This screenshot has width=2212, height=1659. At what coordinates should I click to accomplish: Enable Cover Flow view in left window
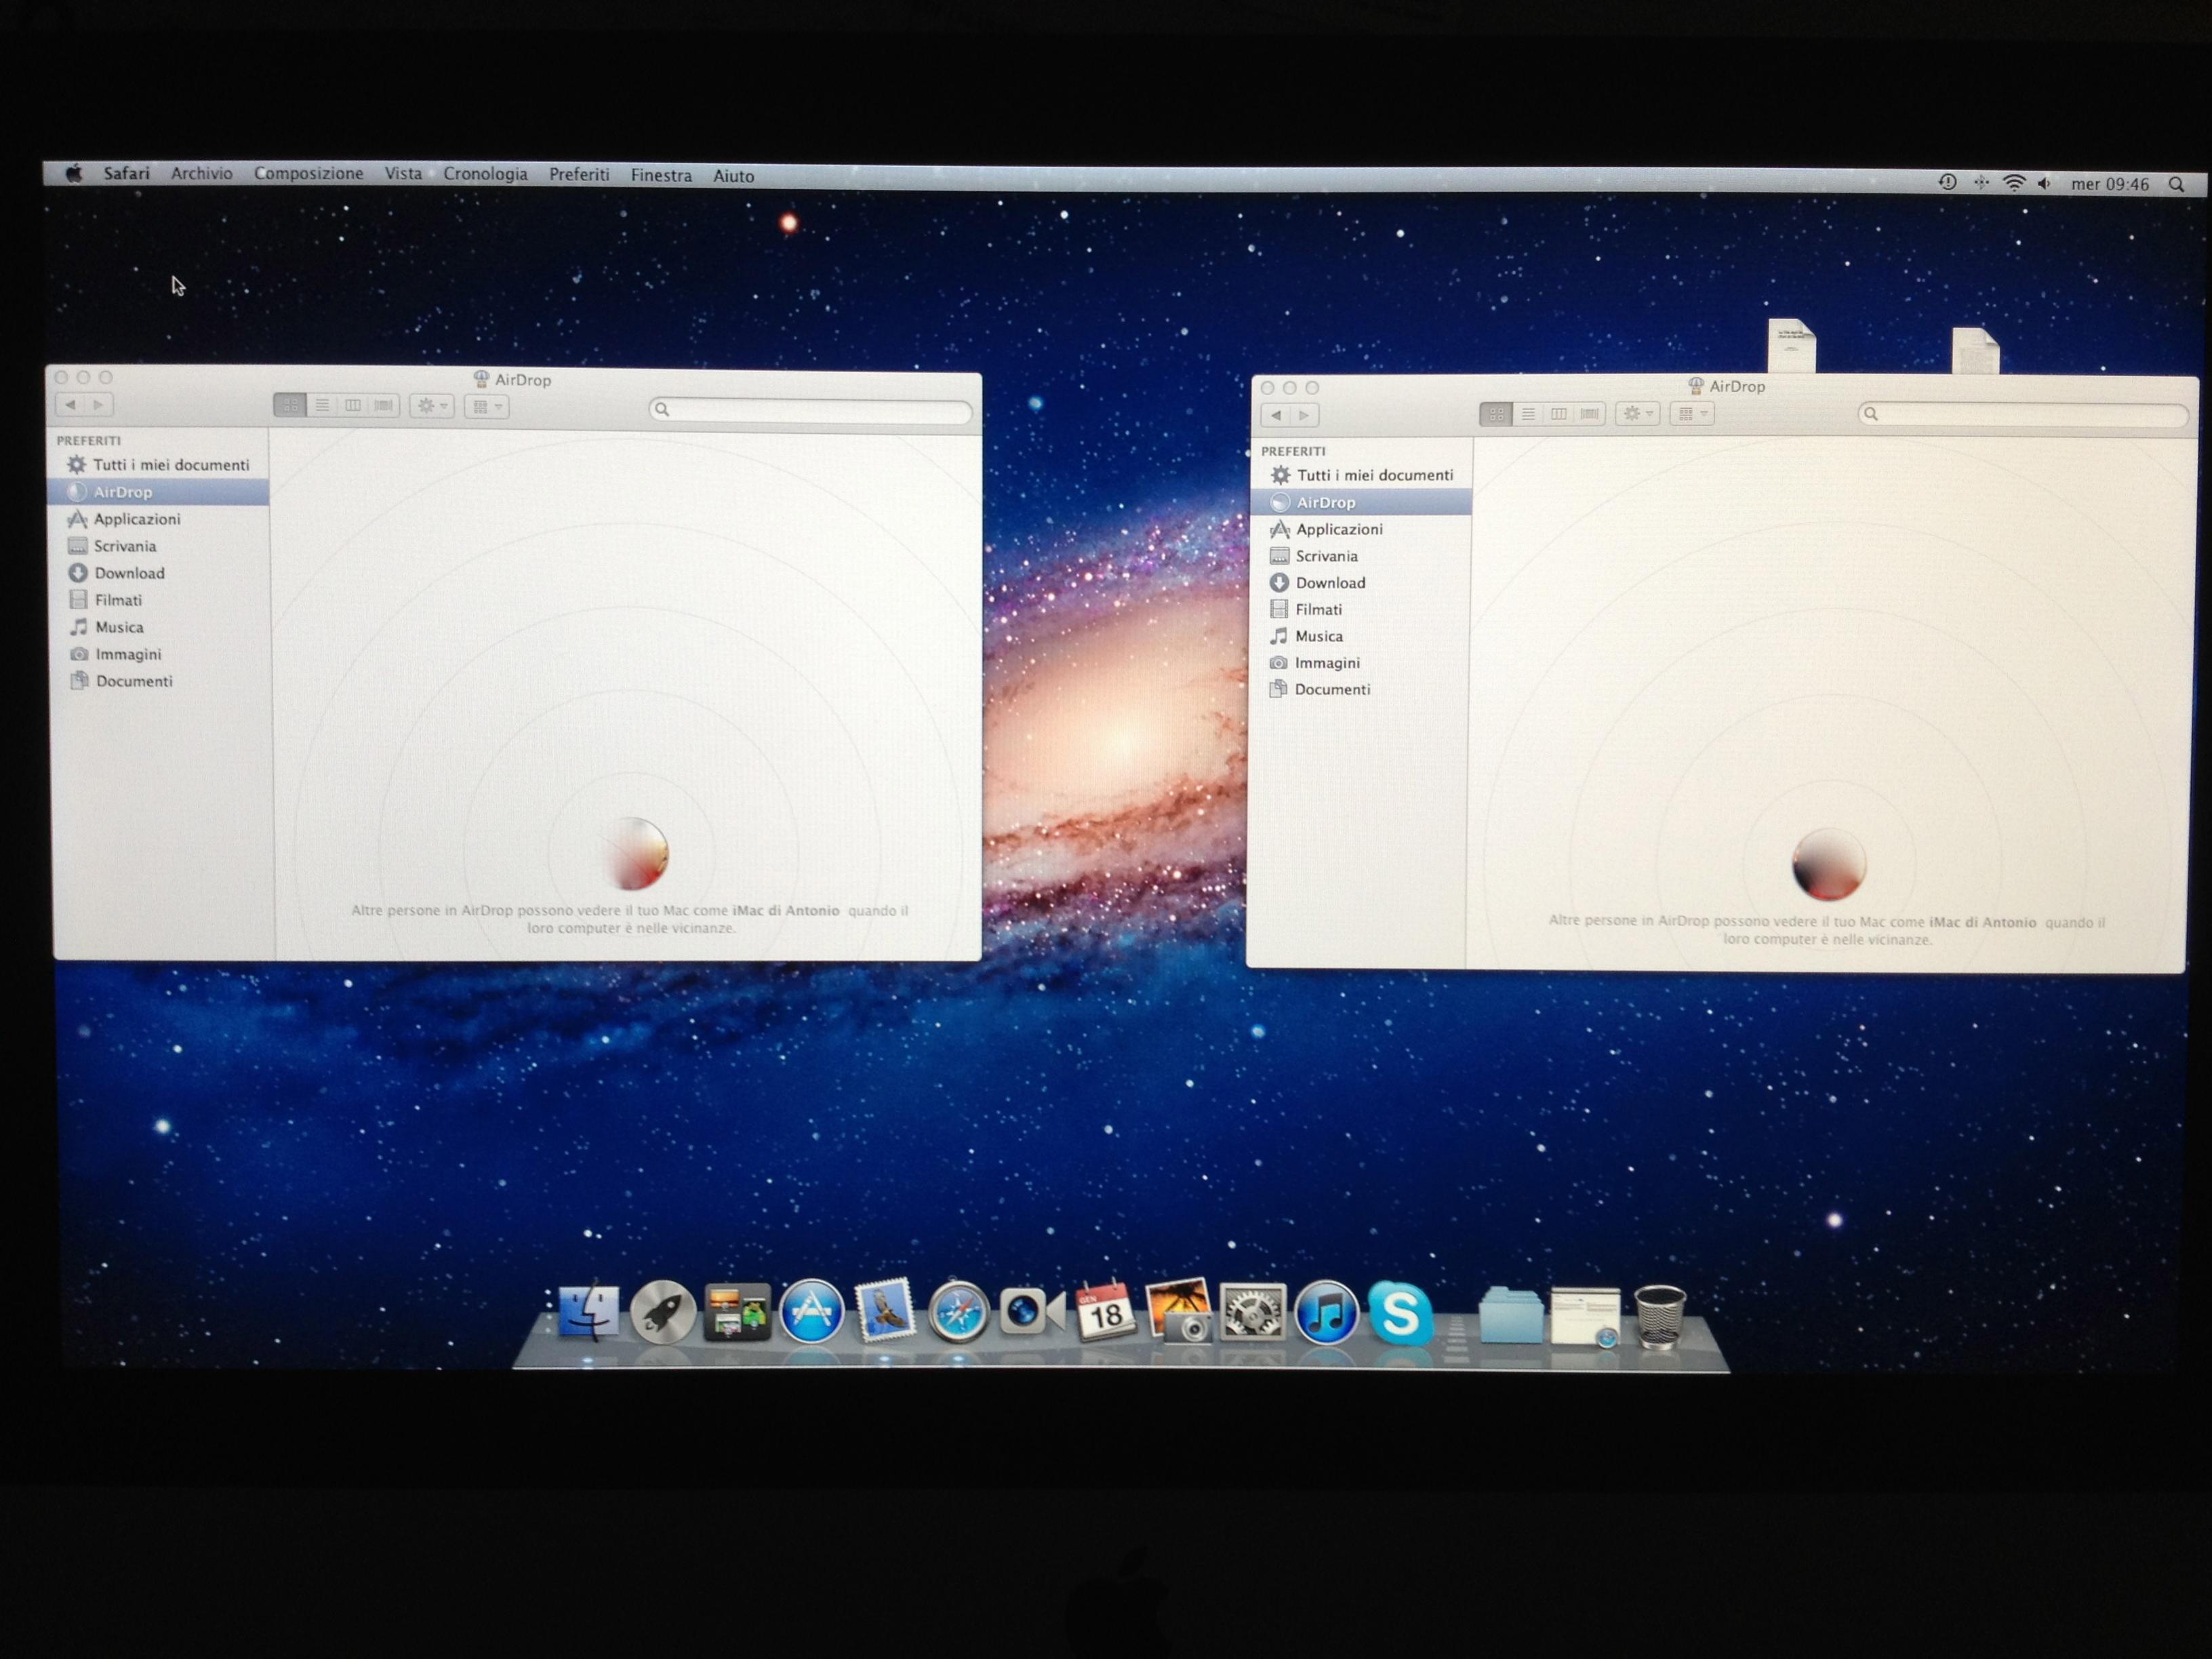click(384, 405)
